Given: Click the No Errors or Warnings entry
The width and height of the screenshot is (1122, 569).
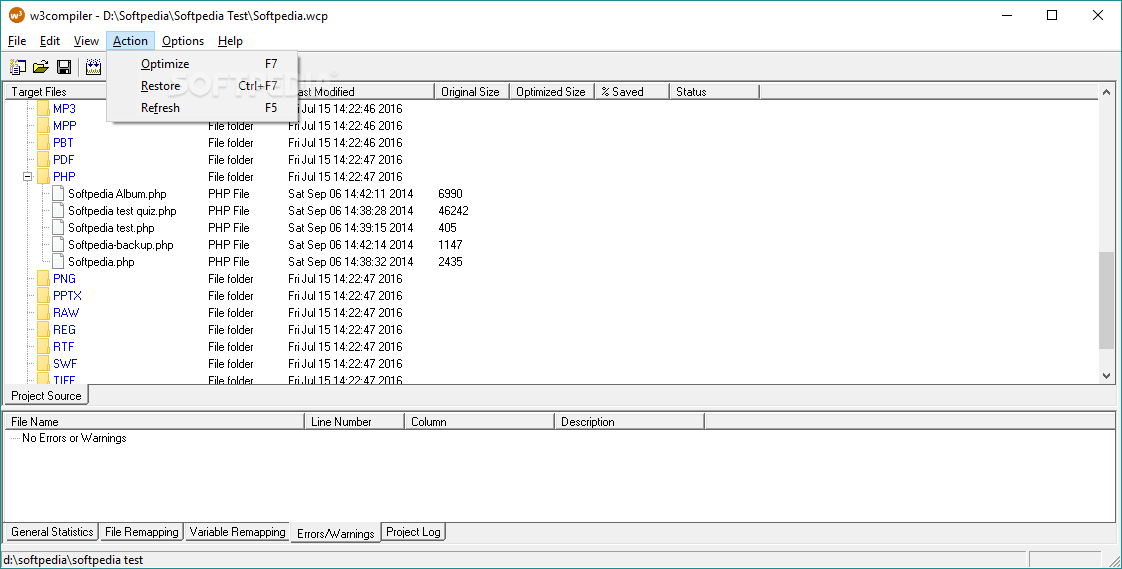Looking at the screenshot, I should (74, 438).
